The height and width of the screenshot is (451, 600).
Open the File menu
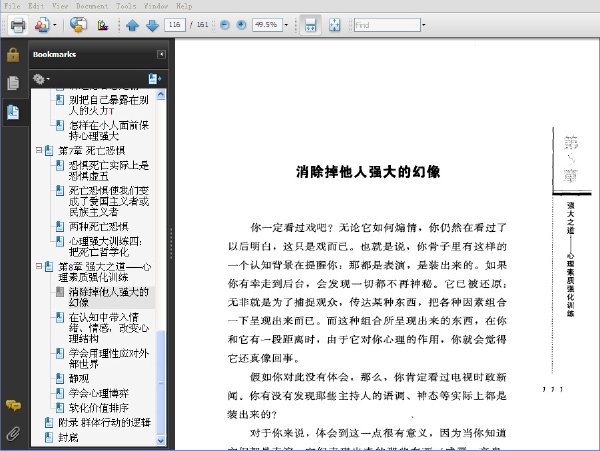pyautogui.click(x=12, y=6)
